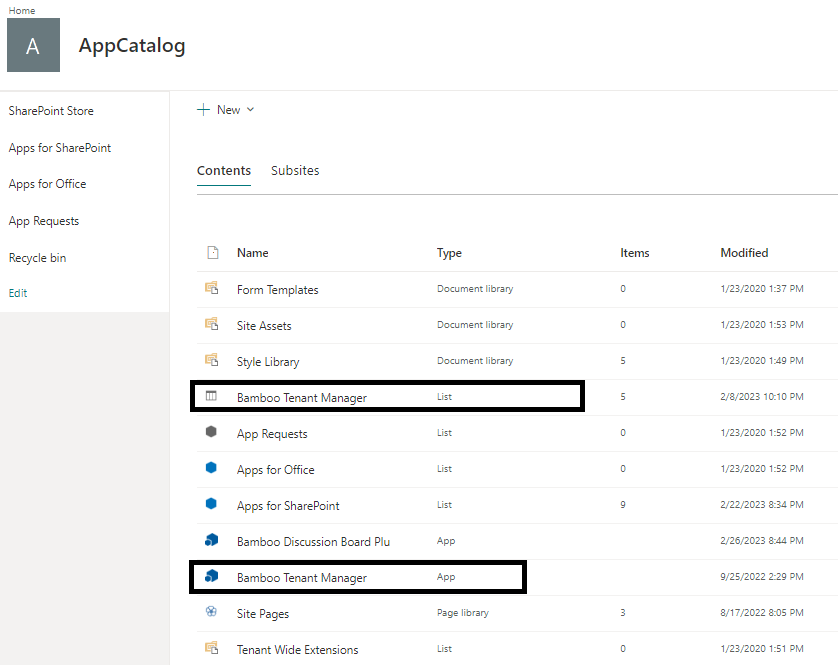This screenshot has height=665, width=838.
Task: Click the Bamboo Discussion Board Plu app icon
Action: 212,540
